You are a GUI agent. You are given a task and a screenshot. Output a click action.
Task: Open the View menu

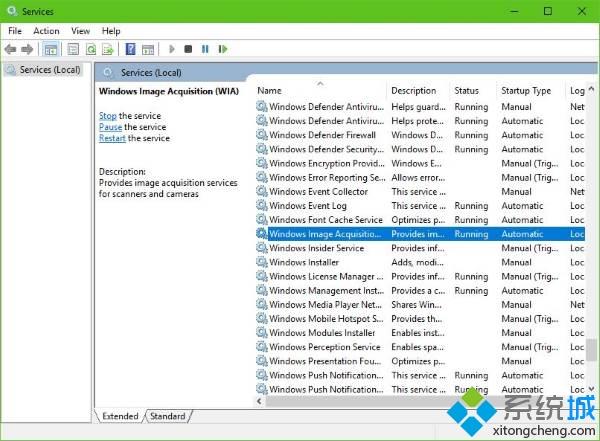80,31
